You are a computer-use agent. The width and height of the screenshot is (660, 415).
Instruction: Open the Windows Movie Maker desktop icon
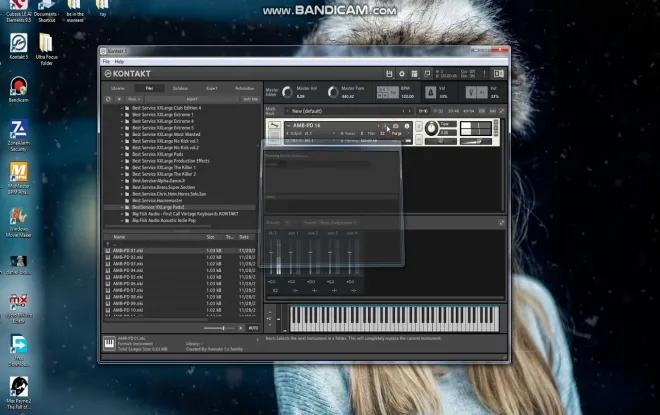pos(19,222)
